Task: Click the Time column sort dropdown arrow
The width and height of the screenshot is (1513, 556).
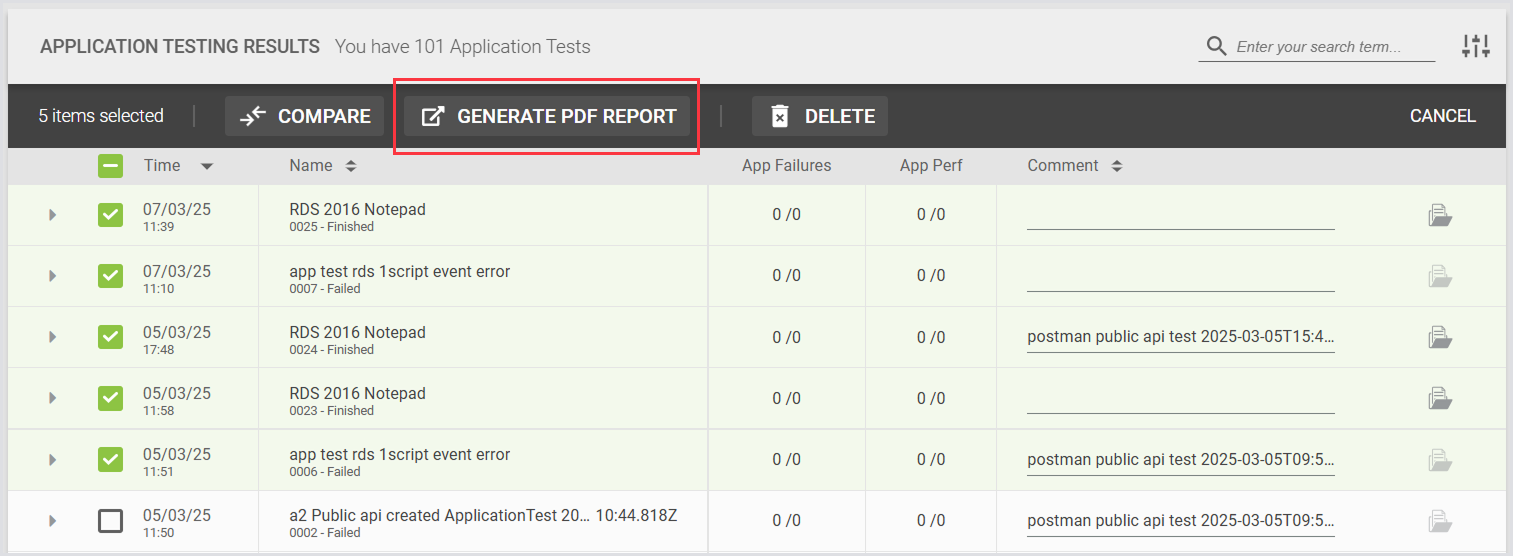Action: tap(206, 166)
